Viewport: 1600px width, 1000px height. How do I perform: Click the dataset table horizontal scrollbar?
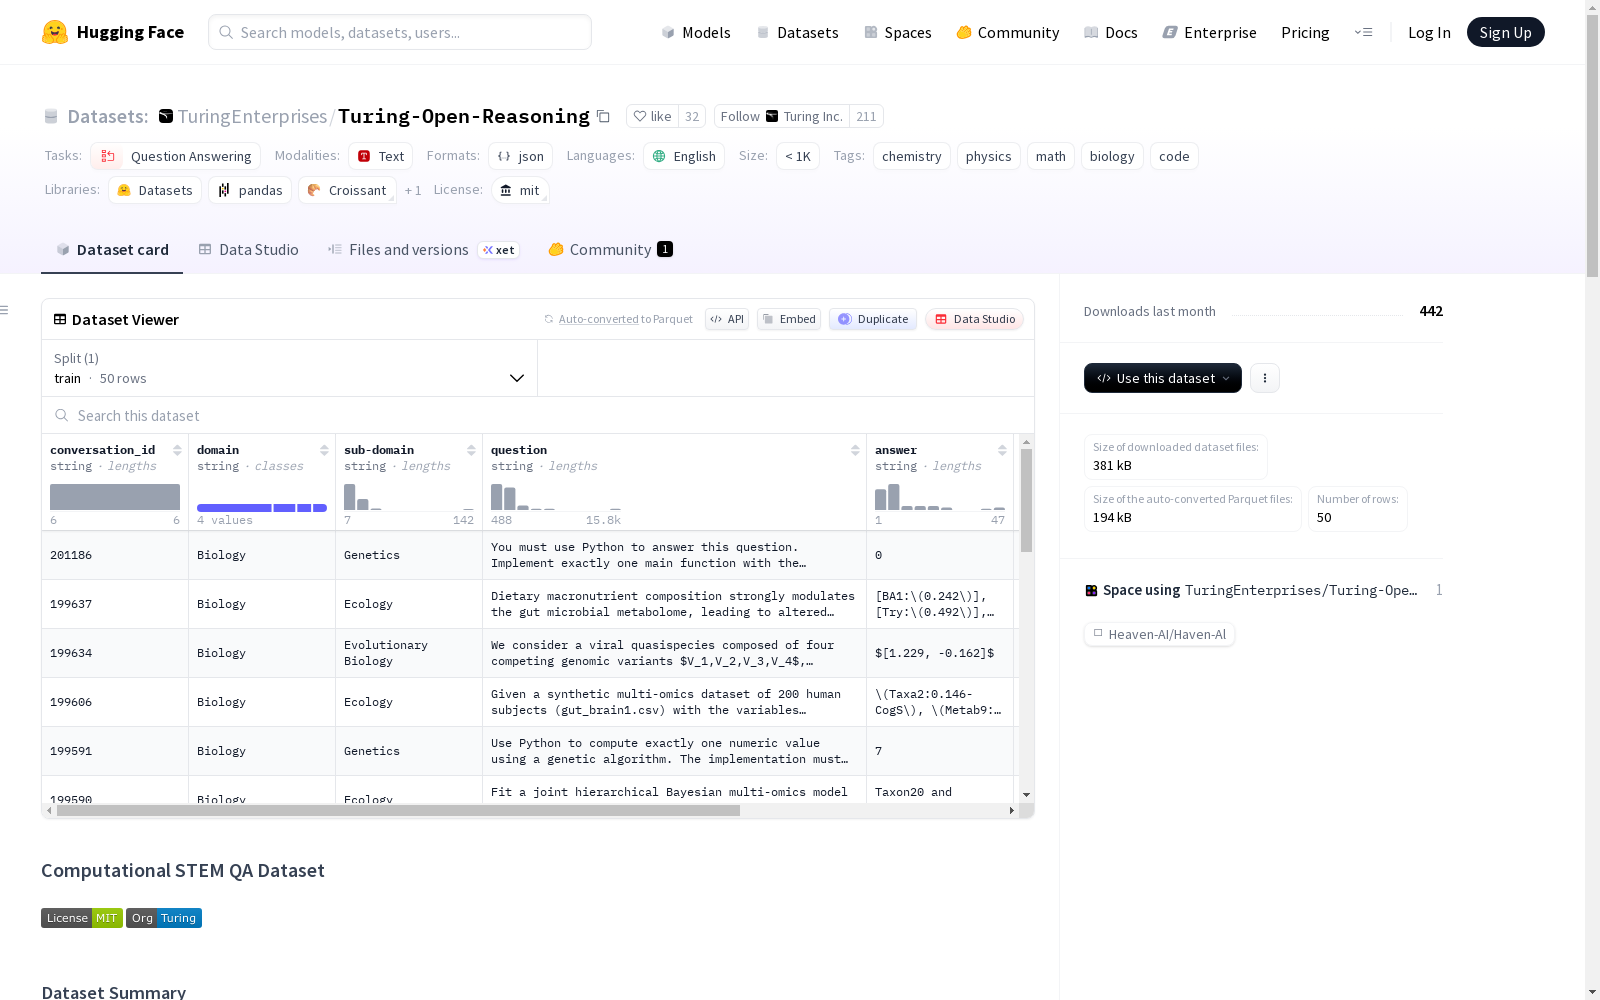click(398, 810)
